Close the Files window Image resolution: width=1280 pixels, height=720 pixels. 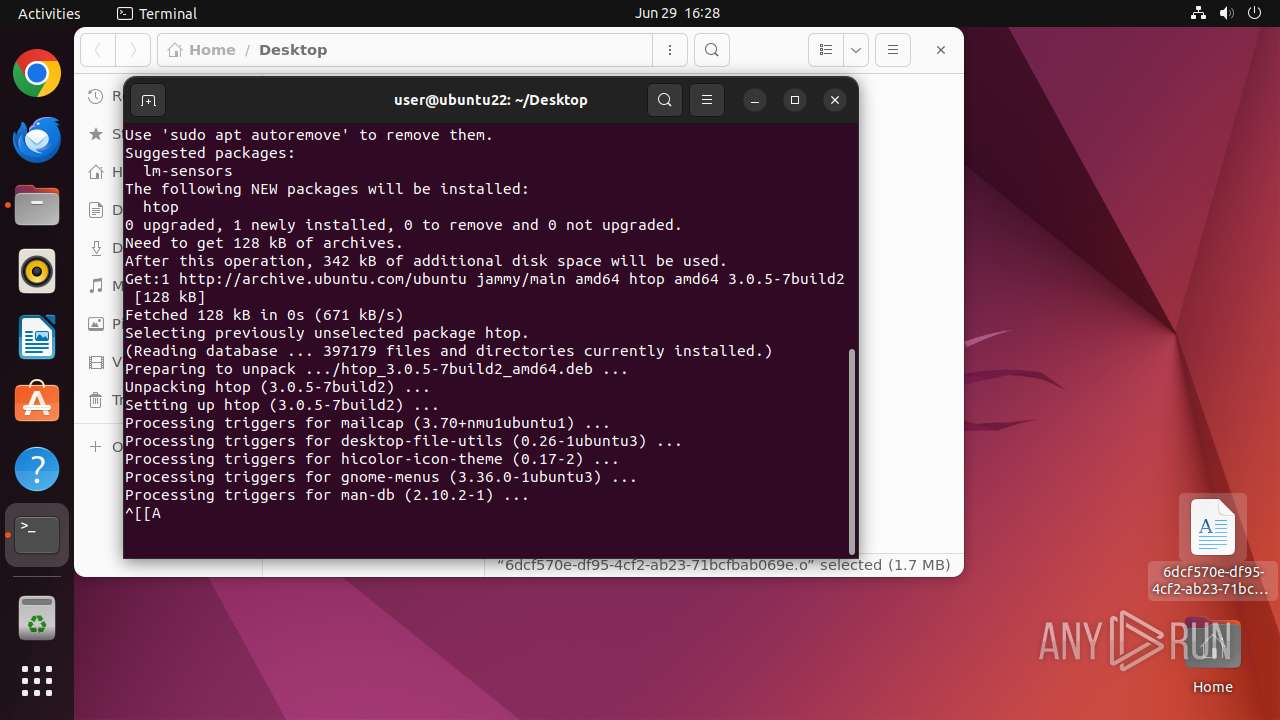point(940,50)
